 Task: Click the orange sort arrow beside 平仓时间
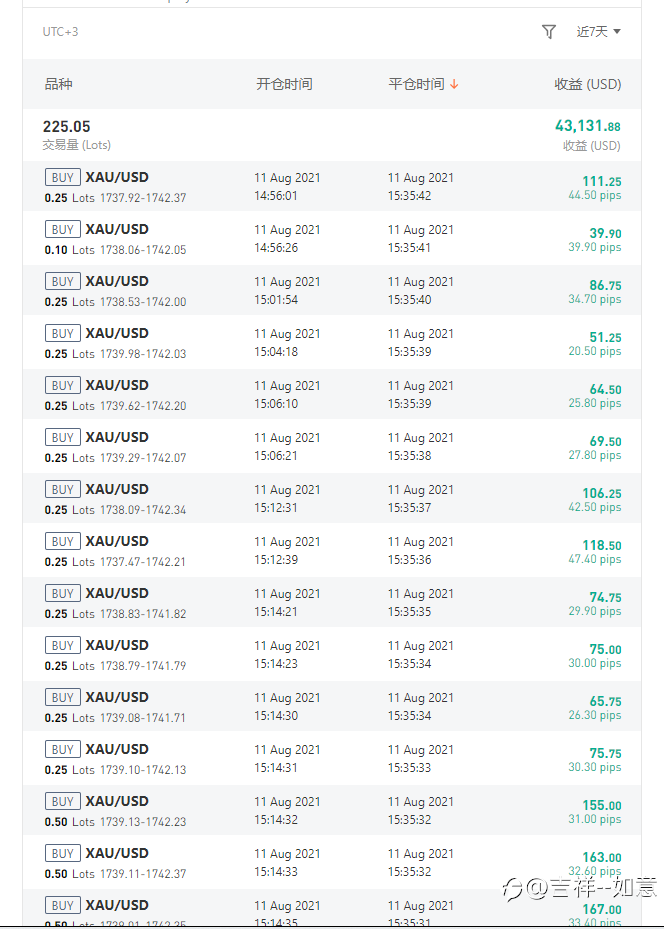[454, 84]
